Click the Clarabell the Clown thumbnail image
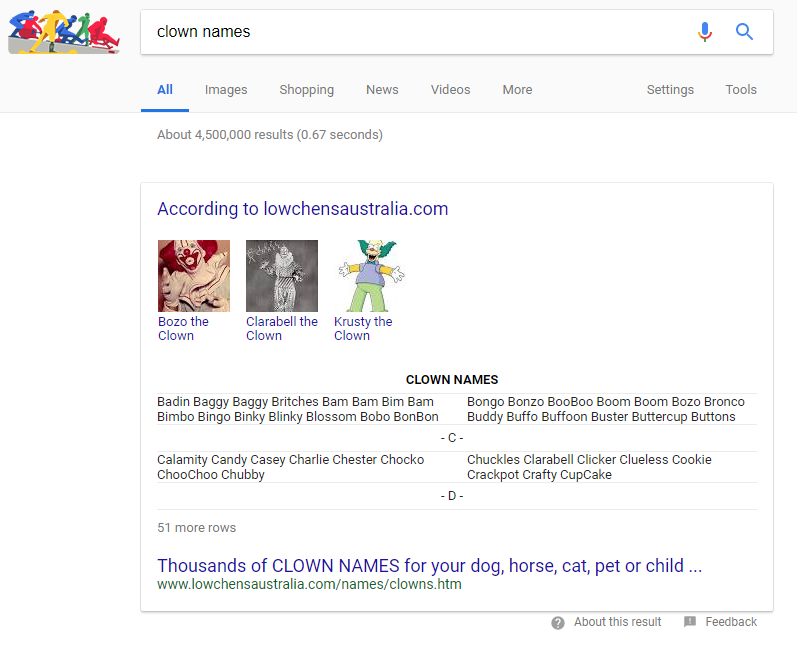Image resolution: width=797 pixels, height=646 pixels. 282,275
